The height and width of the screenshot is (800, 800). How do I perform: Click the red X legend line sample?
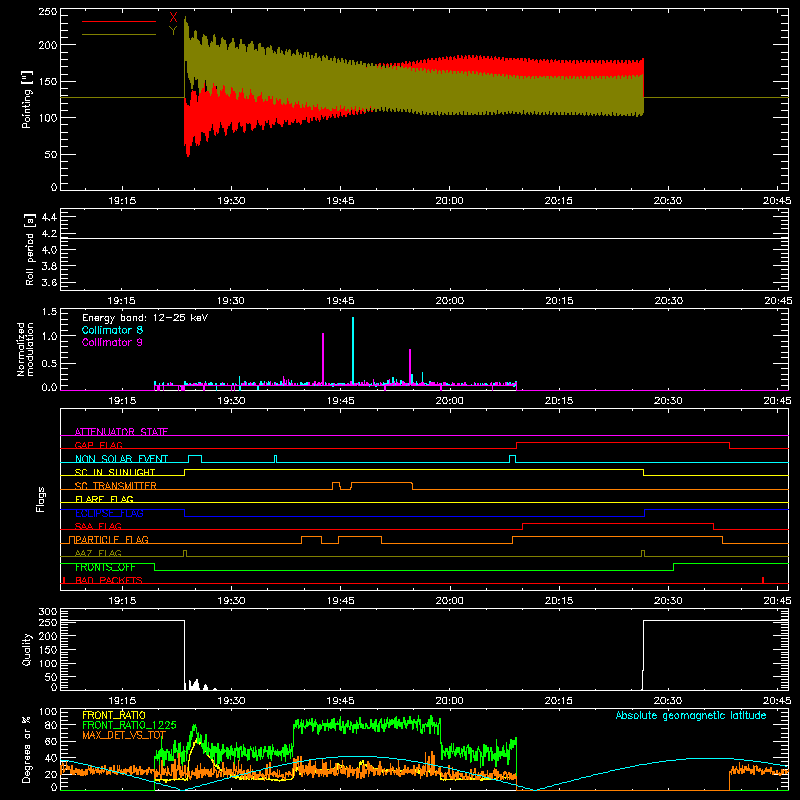pyautogui.click(x=119, y=21)
